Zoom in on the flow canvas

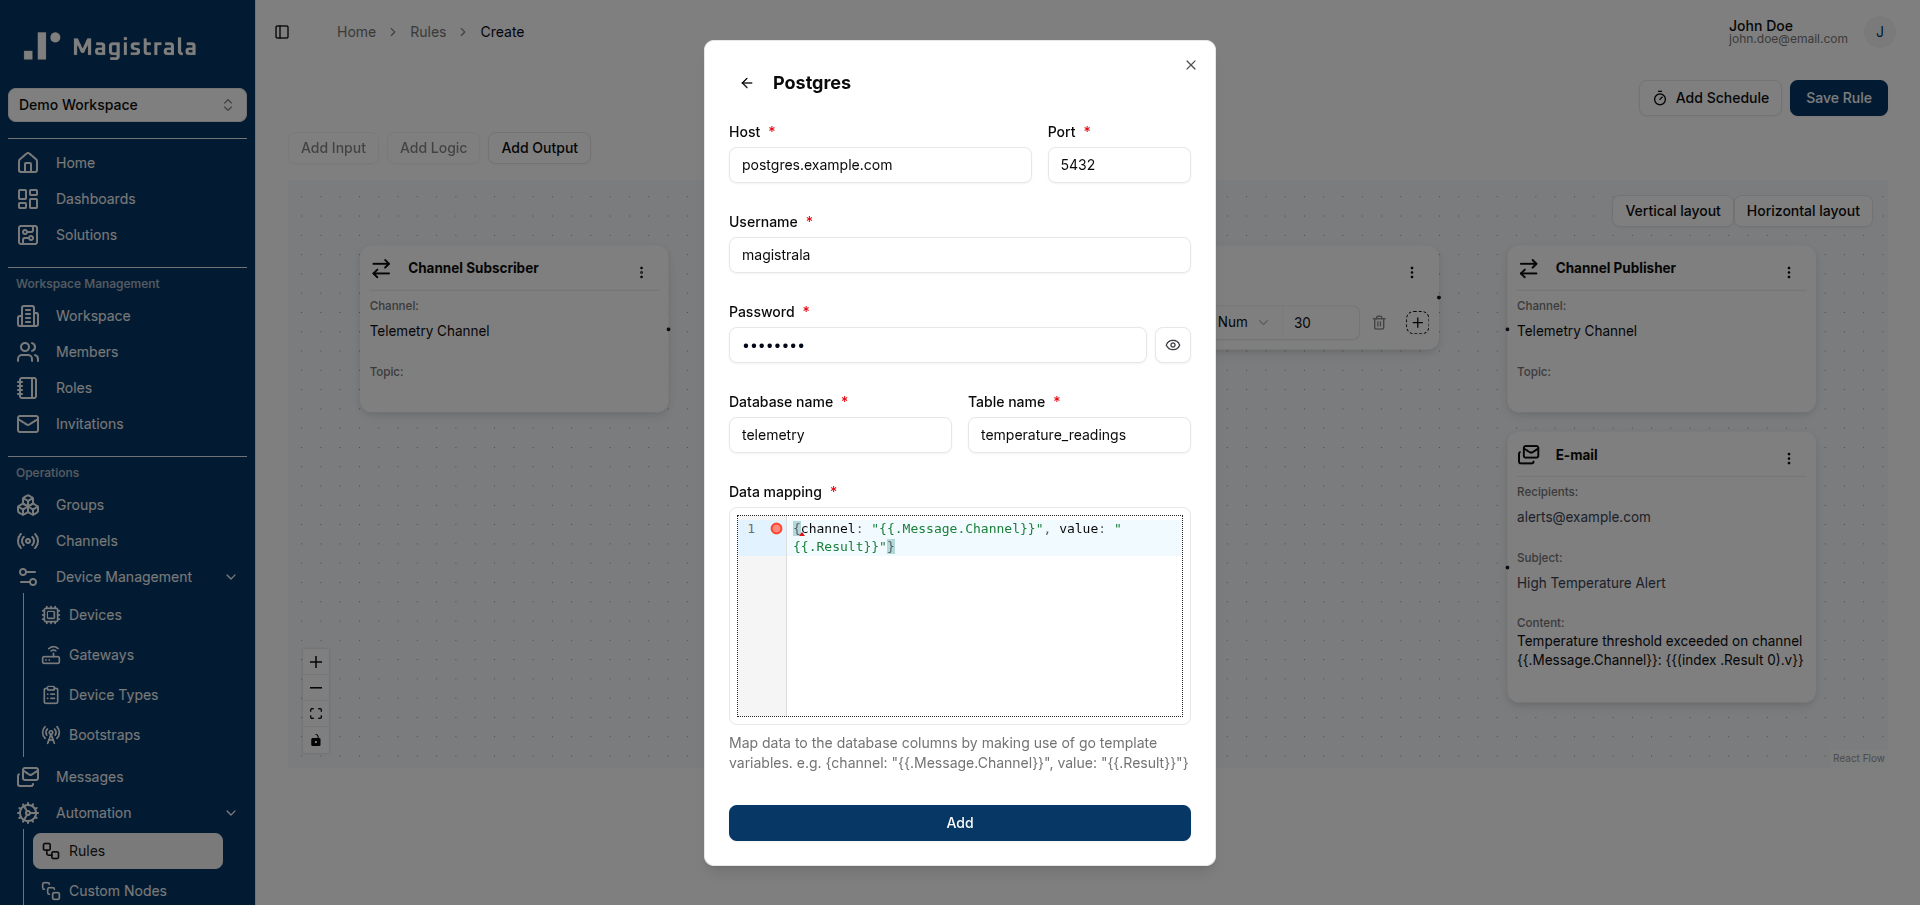[316, 662]
